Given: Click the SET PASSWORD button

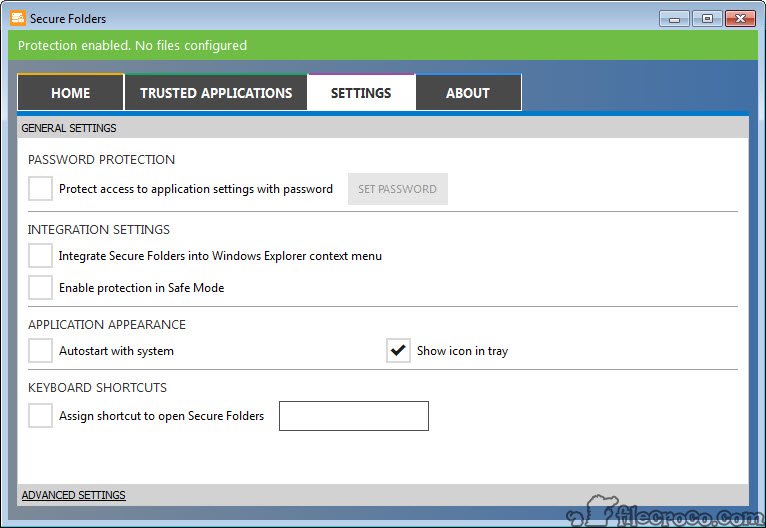Looking at the screenshot, I should point(398,189).
